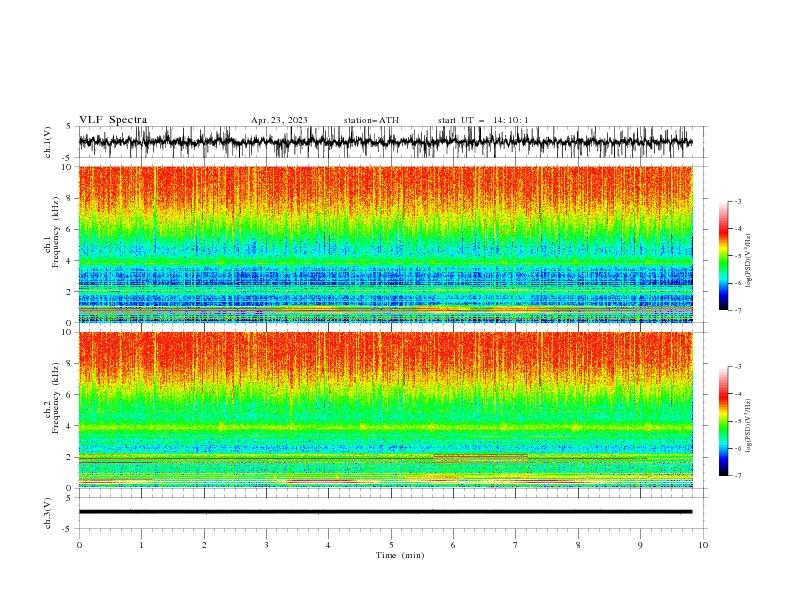Click the 'ch.1(V)' waveform axis label
This screenshot has height=612, width=792.
pyautogui.click(x=48, y=142)
